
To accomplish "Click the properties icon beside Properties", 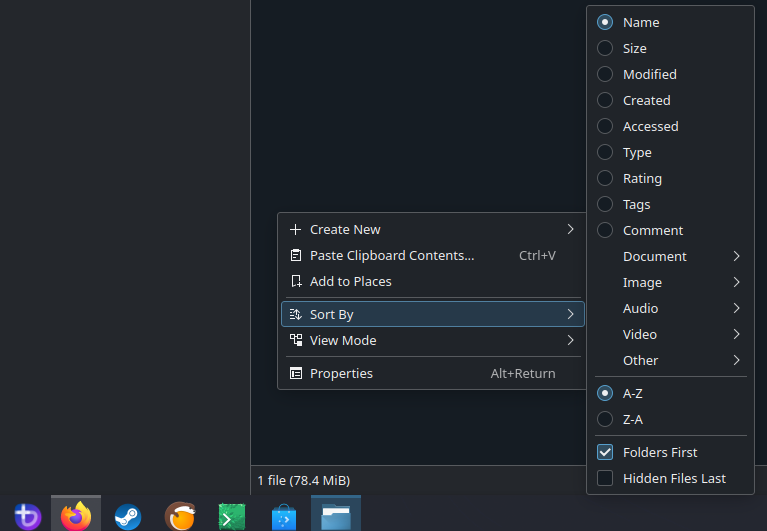I will click(x=295, y=374).
